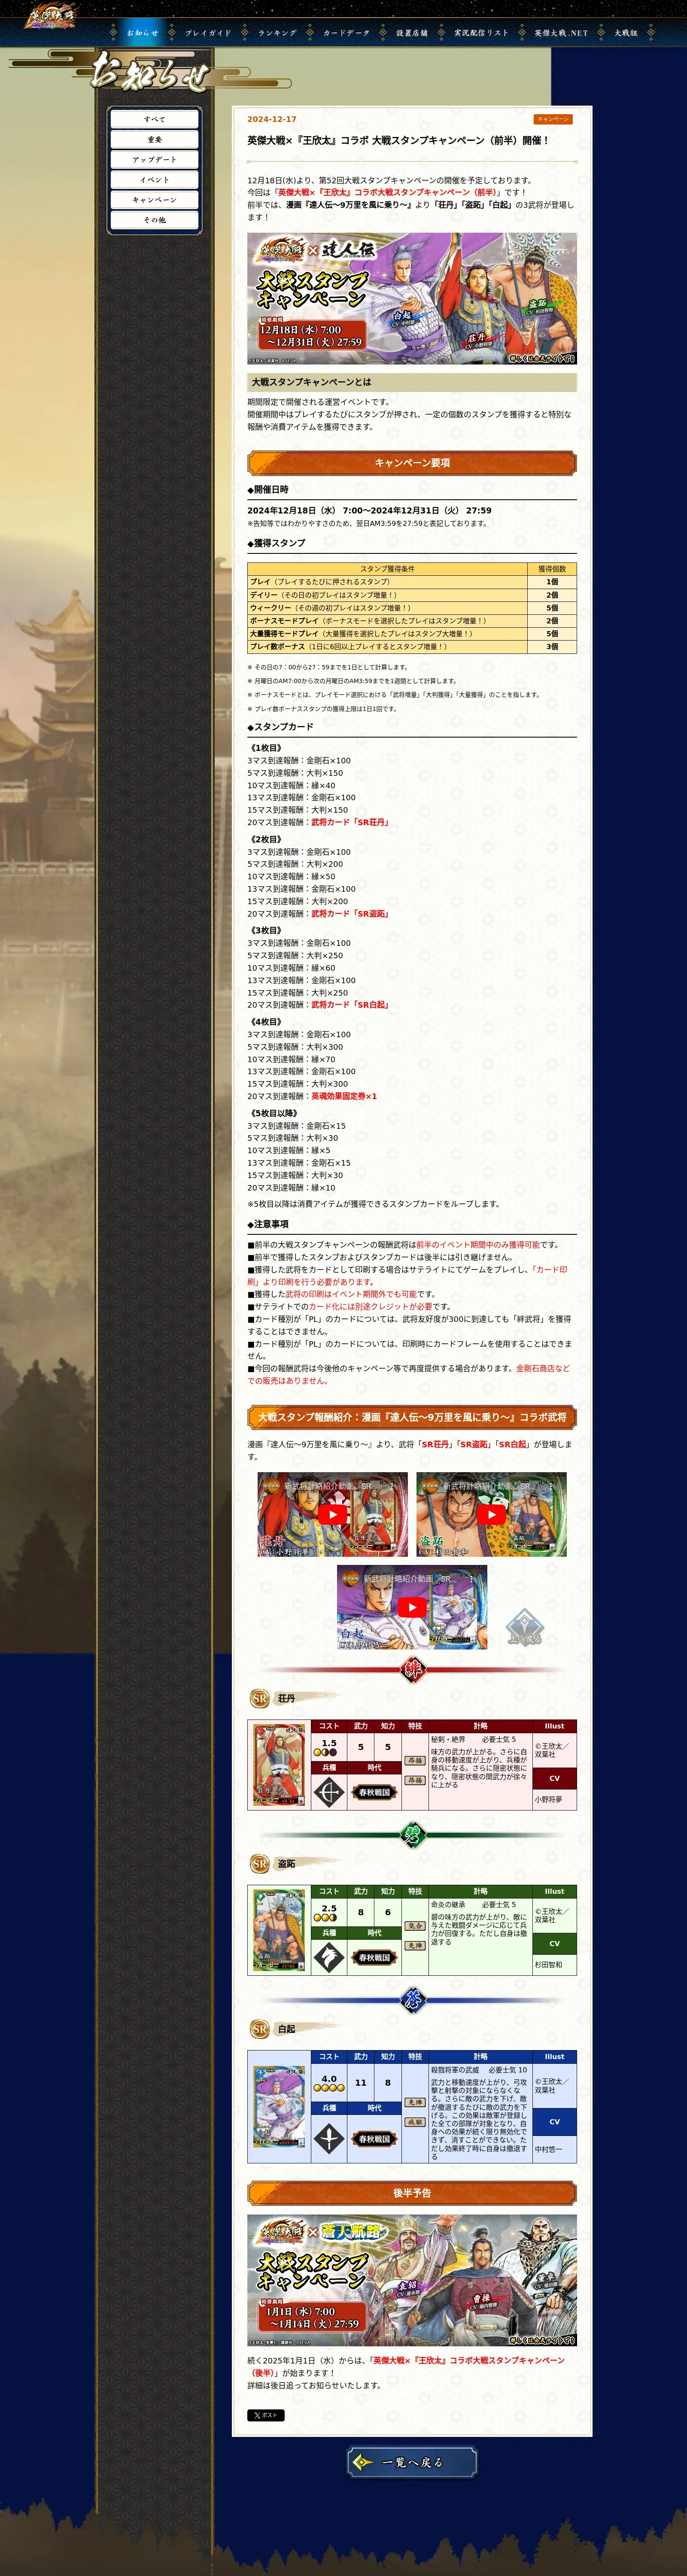
Task: Go to the ランキング page
Action: click(277, 33)
